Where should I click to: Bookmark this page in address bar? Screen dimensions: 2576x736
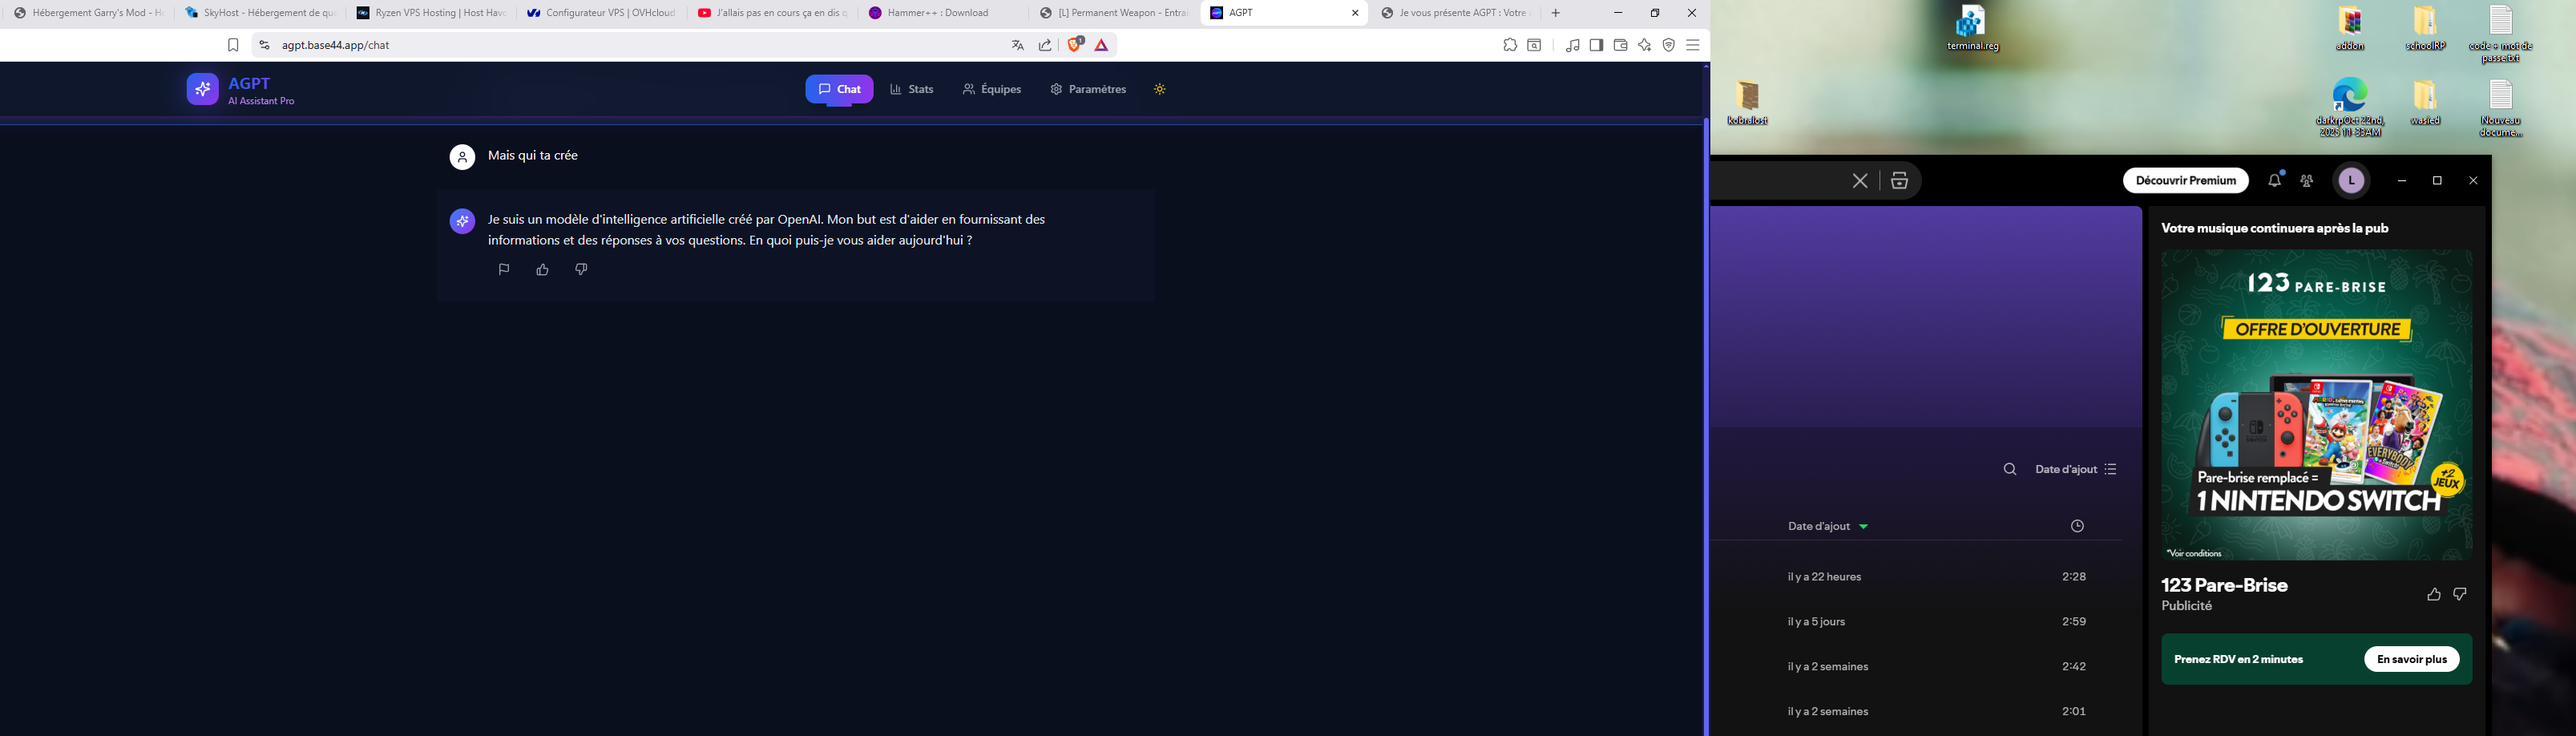coord(233,45)
